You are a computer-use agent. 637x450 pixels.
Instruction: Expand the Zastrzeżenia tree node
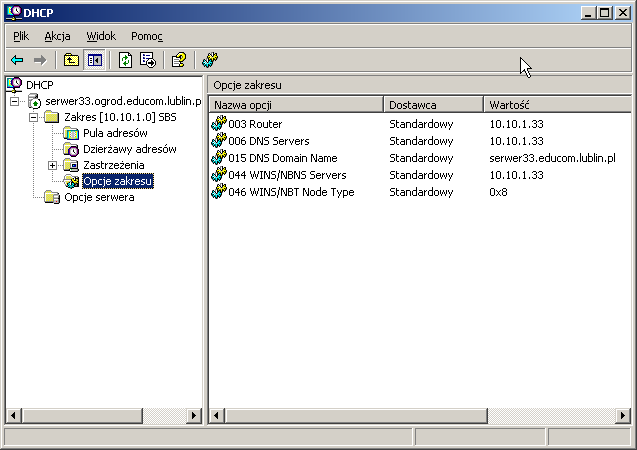tap(52, 165)
